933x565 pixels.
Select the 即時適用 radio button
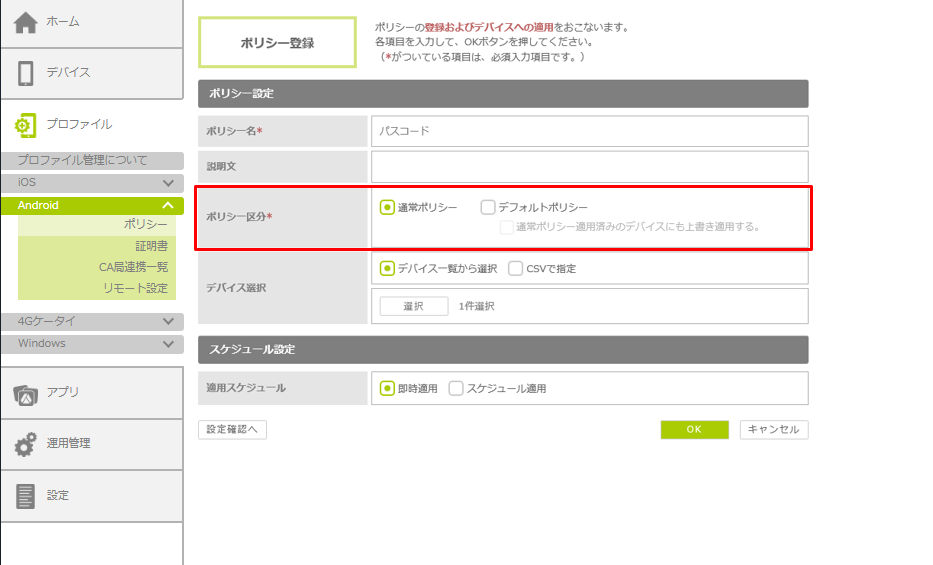point(387,388)
